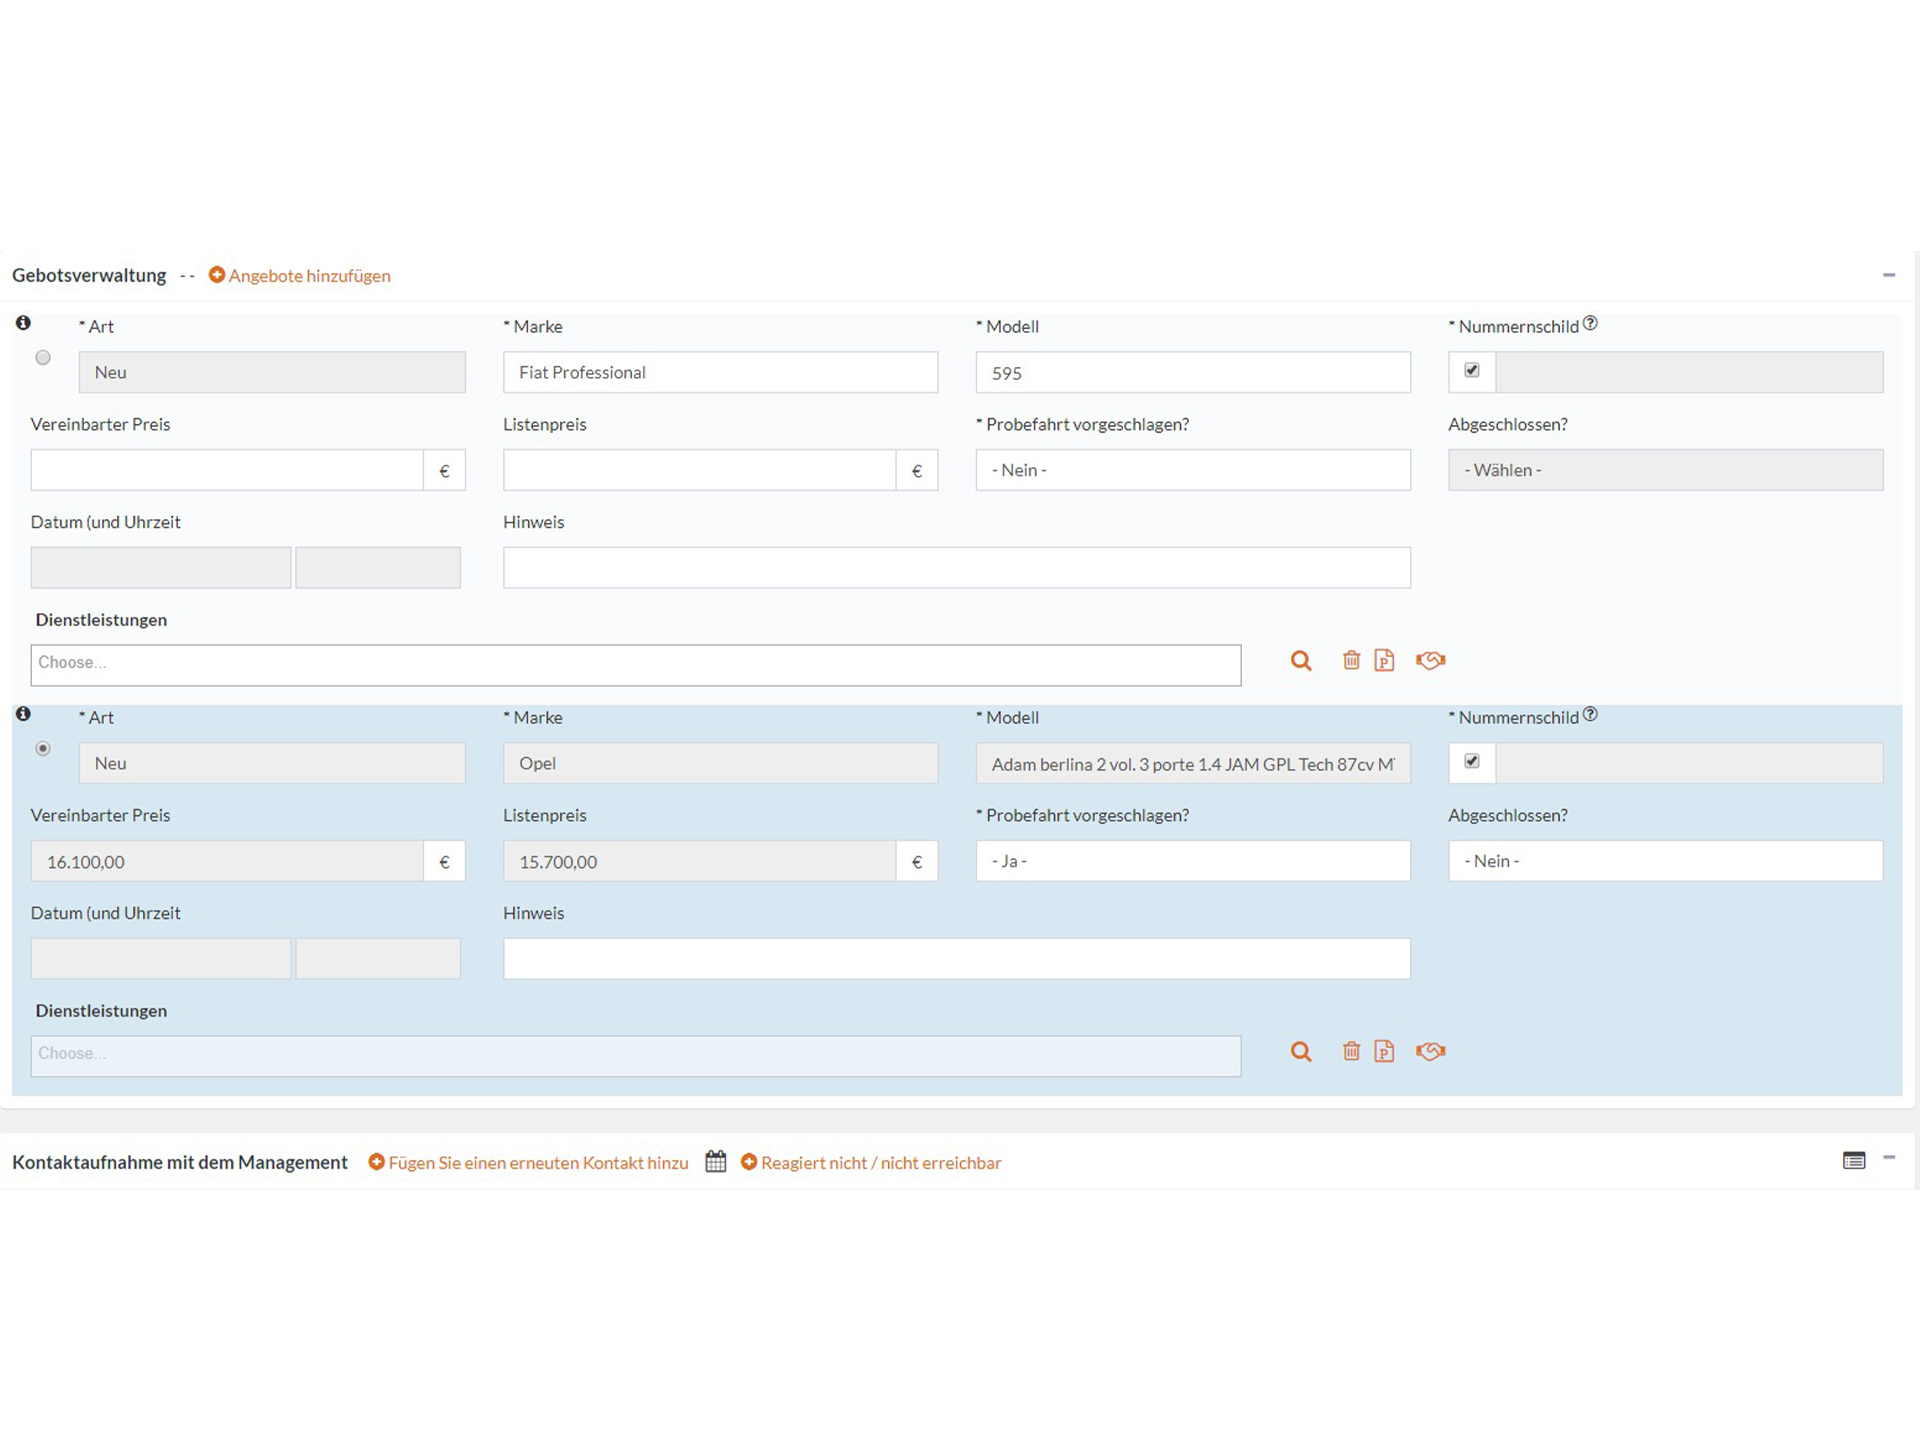1920x1440 pixels.
Task: Toggle Nummernschild checkbox in Fiat offer
Action: [1472, 371]
